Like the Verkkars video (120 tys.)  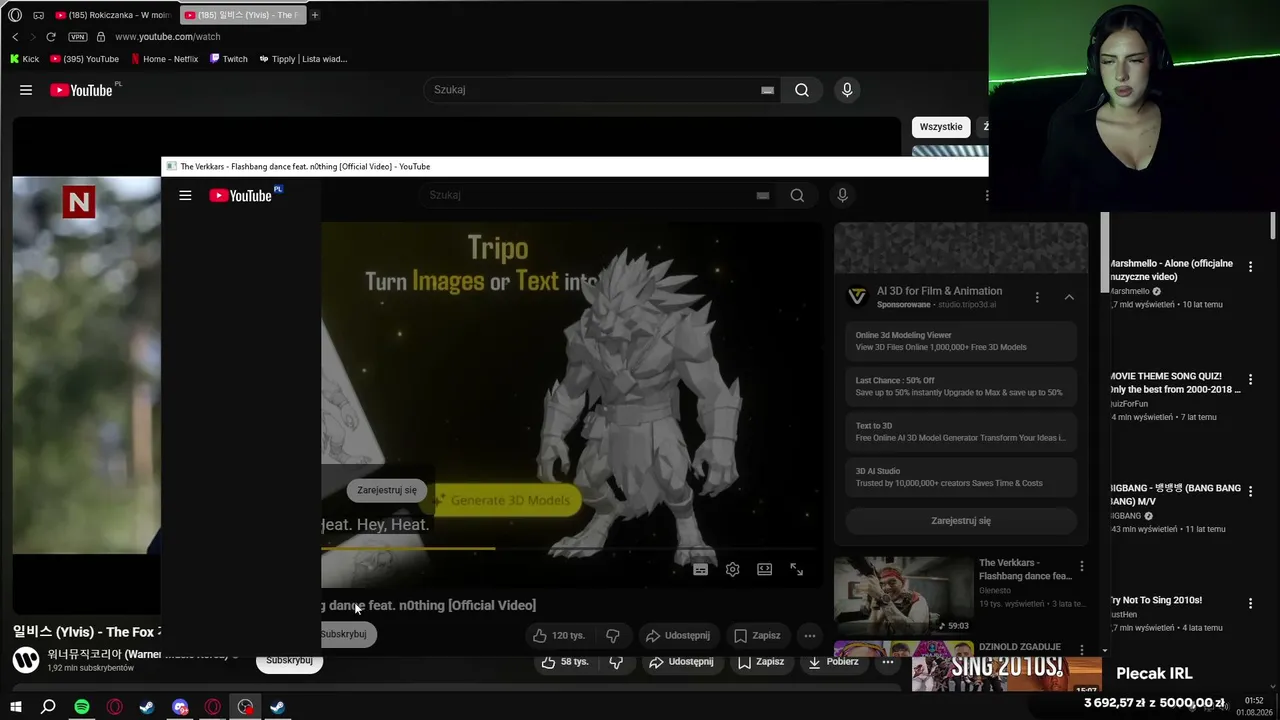click(560, 635)
